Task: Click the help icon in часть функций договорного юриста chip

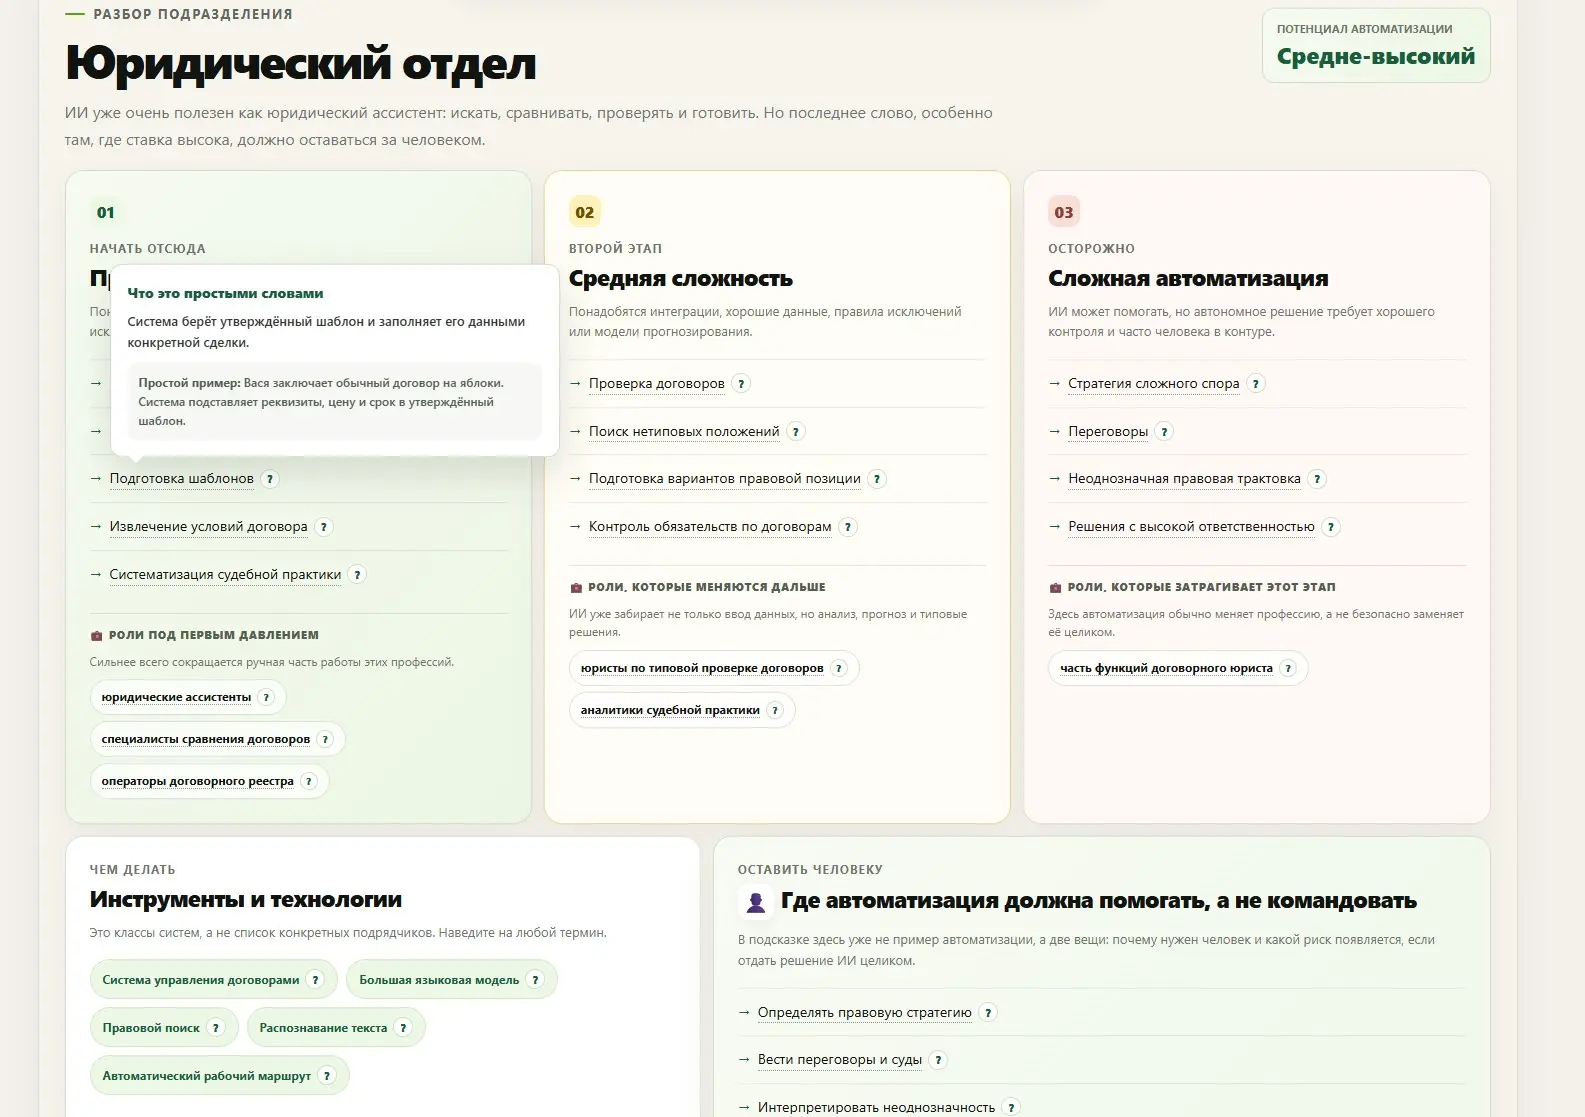Action: pyautogui.click(x=1288, y=669)
